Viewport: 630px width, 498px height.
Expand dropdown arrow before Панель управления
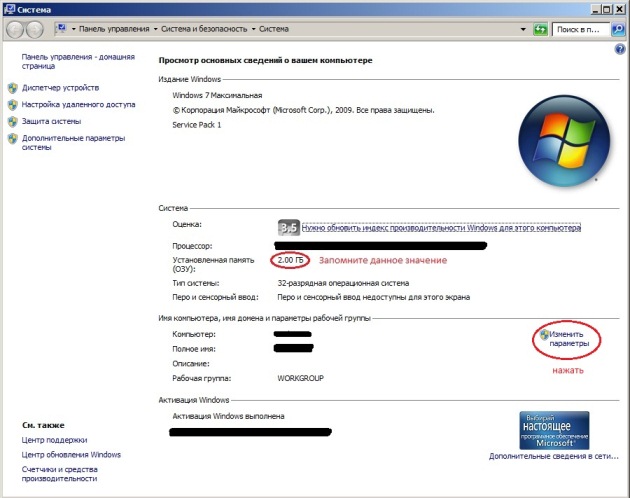74,29
